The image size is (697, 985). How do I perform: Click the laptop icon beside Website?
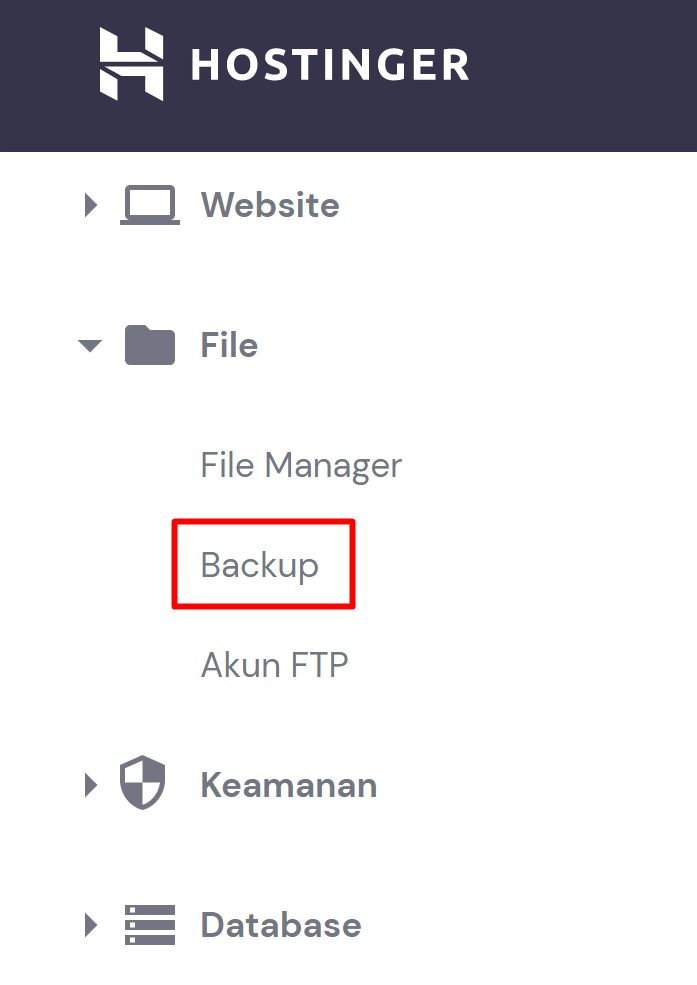(x=150, y=205)
